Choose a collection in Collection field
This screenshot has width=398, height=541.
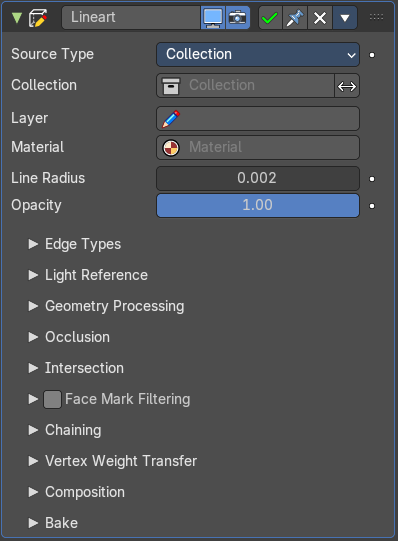[245, 85]
